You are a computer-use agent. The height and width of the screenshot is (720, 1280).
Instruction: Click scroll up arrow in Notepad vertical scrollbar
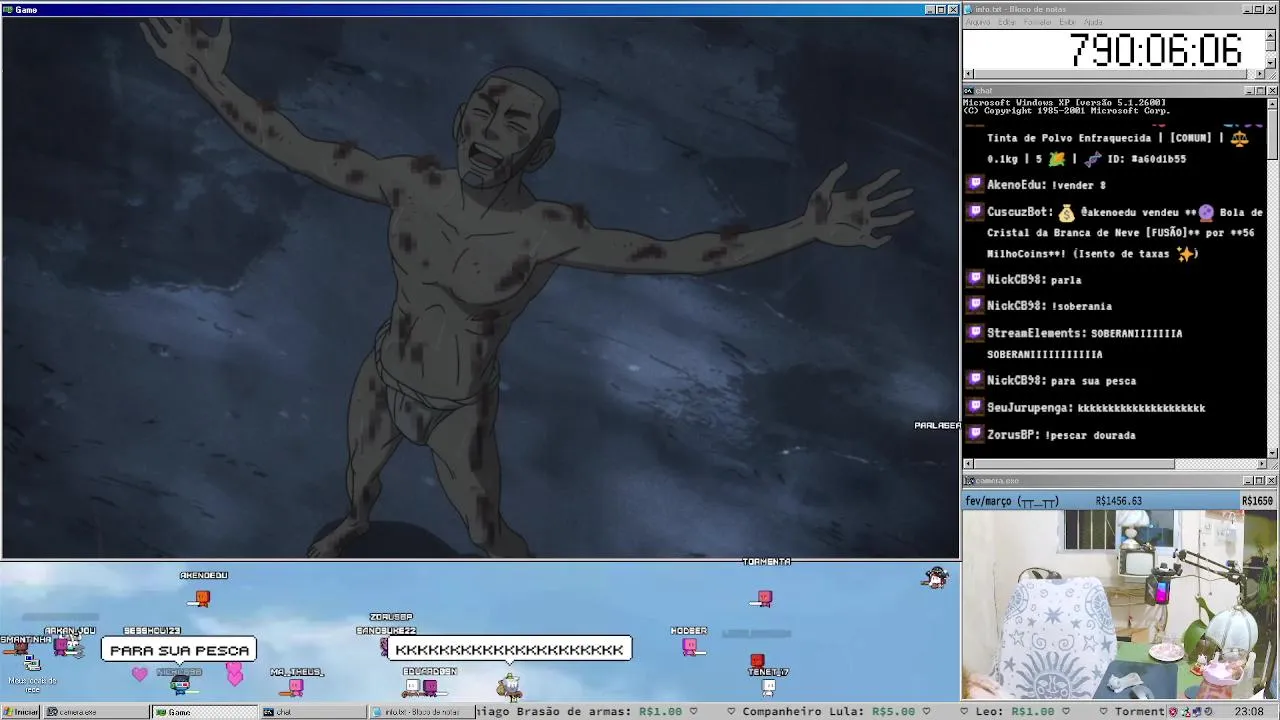click(1271, 34)
